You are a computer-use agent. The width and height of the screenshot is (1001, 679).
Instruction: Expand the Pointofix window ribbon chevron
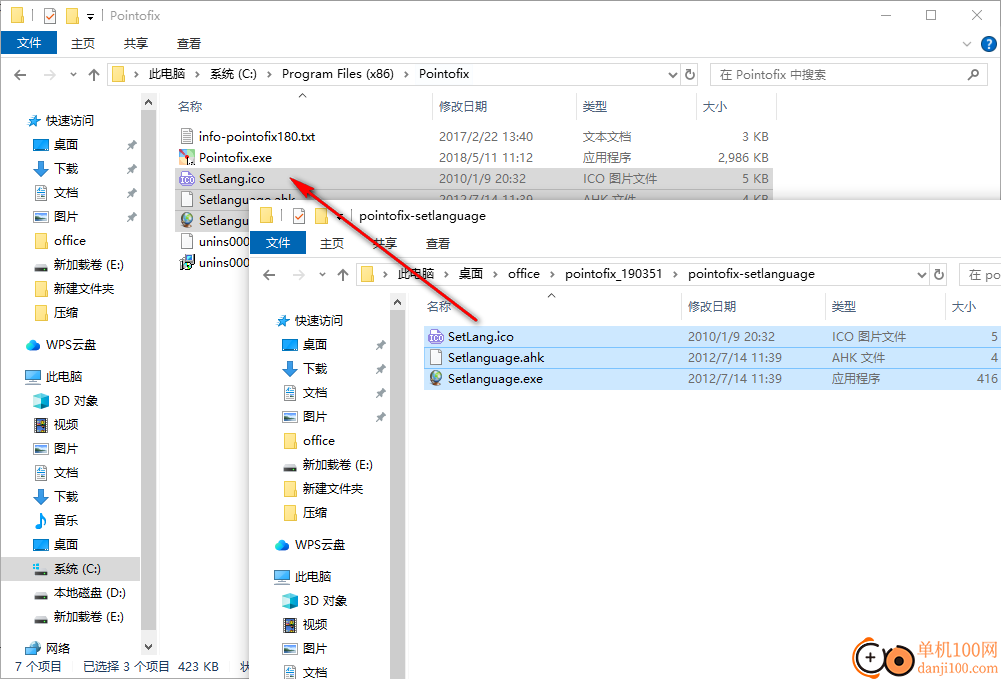[x=967, y=44]
